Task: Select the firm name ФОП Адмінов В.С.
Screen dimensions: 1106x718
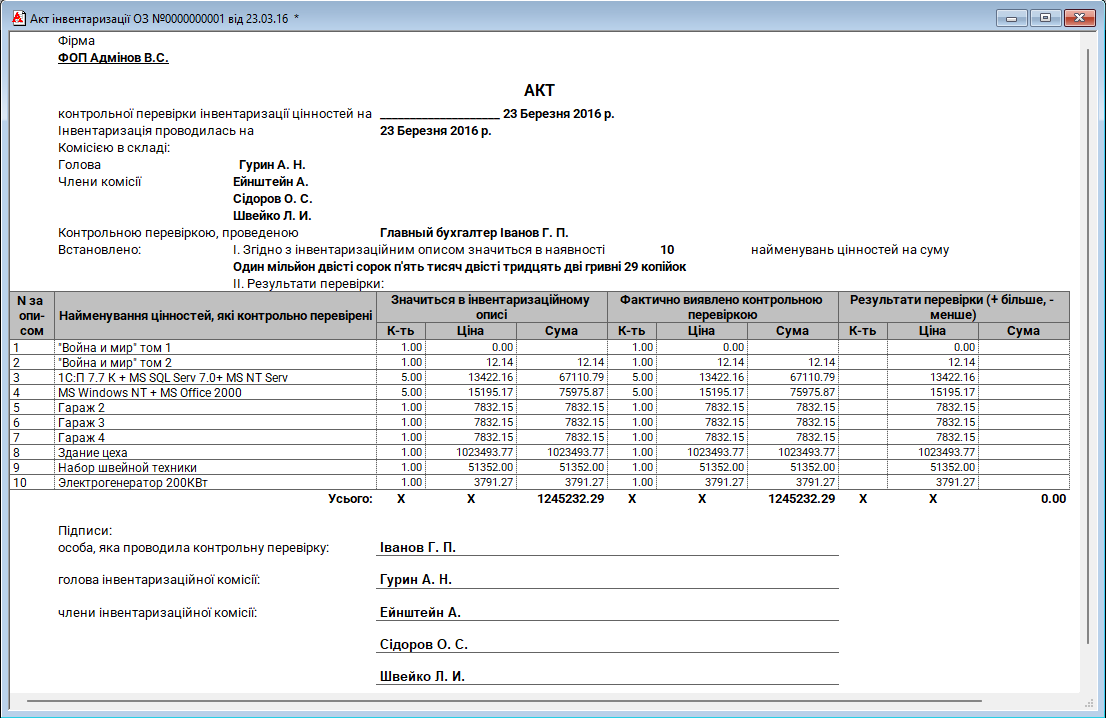Action: [113, 58]
